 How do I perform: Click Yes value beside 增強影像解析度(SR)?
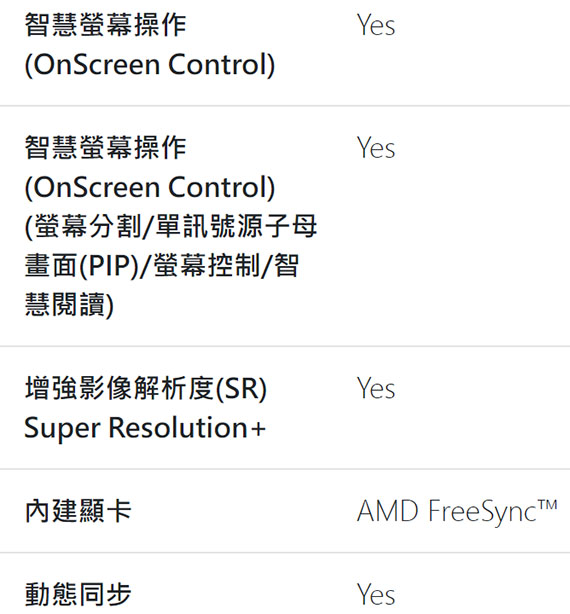(376, 388)
